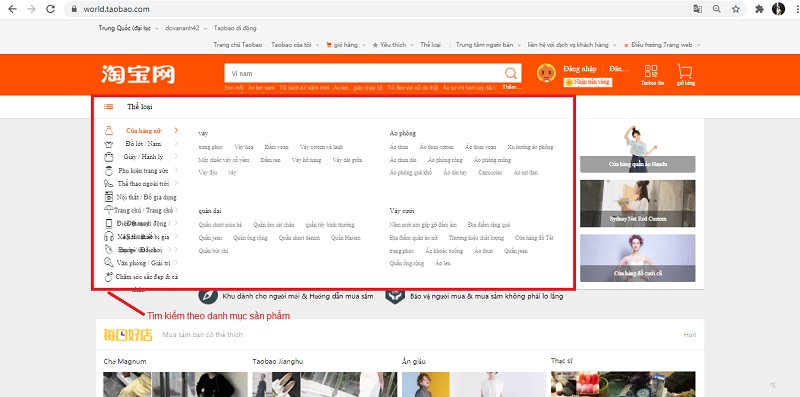
Task: Open Áo len nam search suggestion
Action: [261, 88]
